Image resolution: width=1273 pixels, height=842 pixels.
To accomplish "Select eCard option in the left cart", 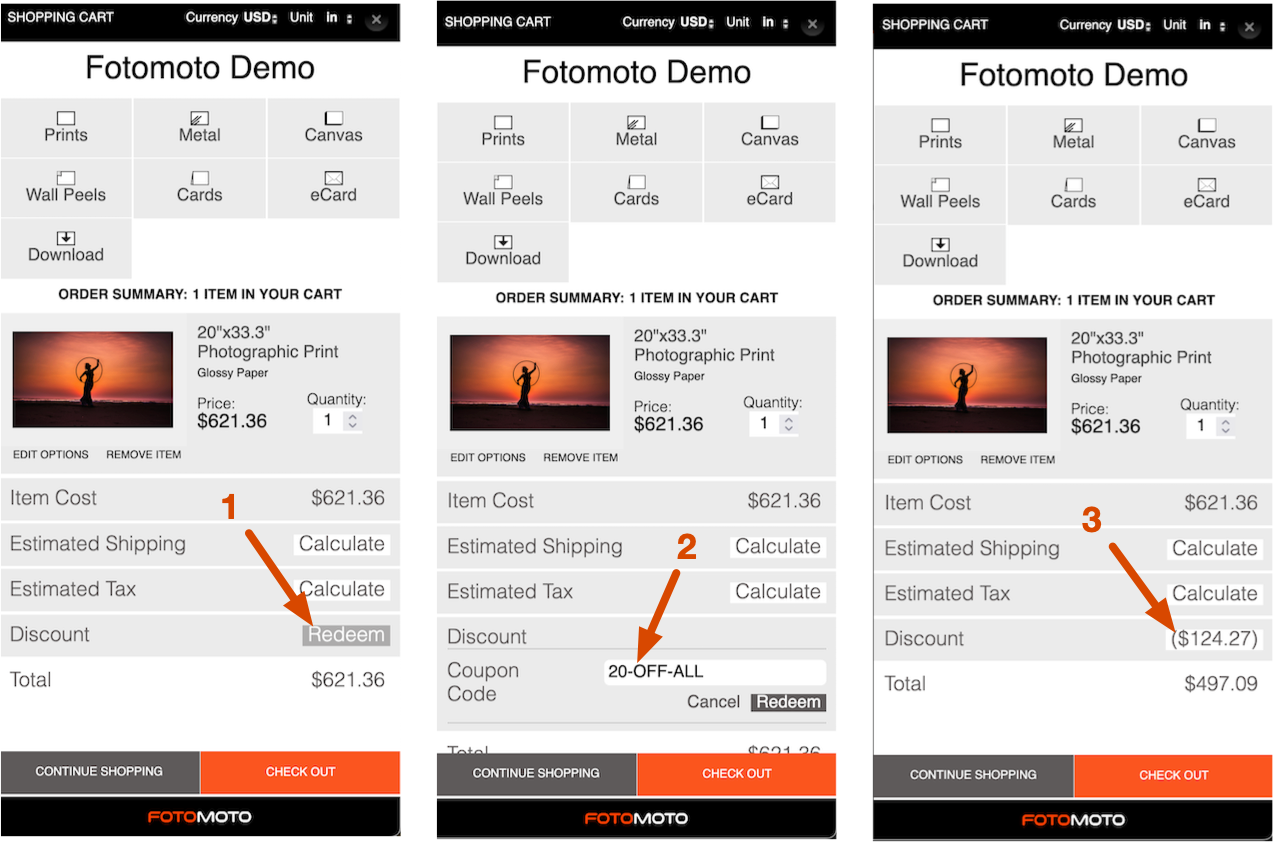I will point(334,187).
